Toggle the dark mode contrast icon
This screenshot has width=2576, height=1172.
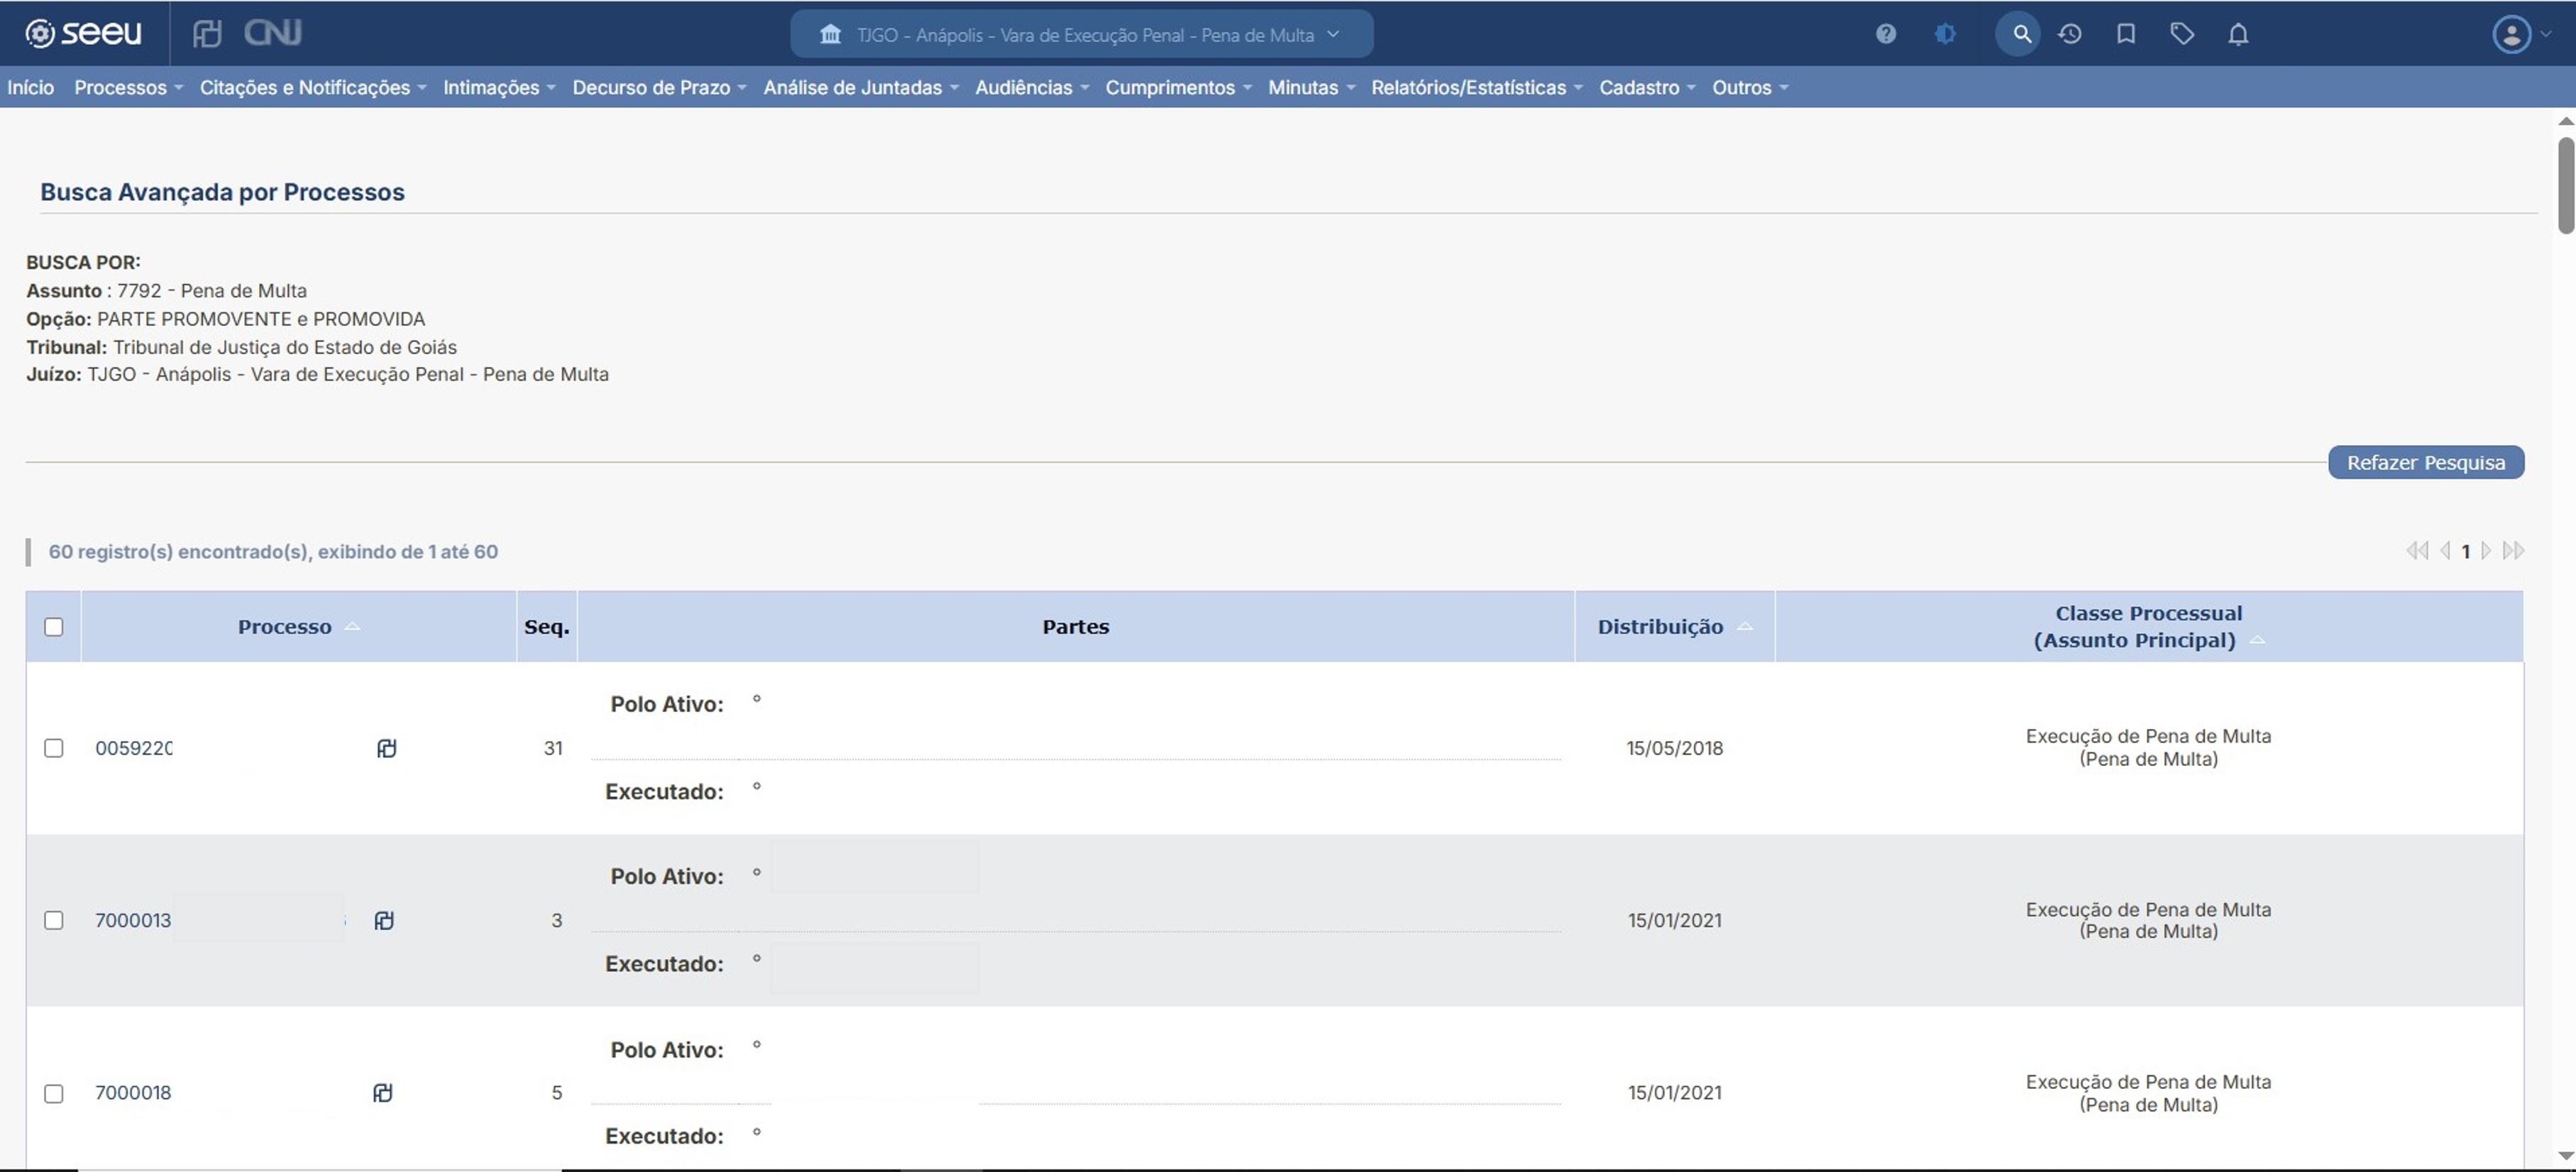(x=1945, y=34)
